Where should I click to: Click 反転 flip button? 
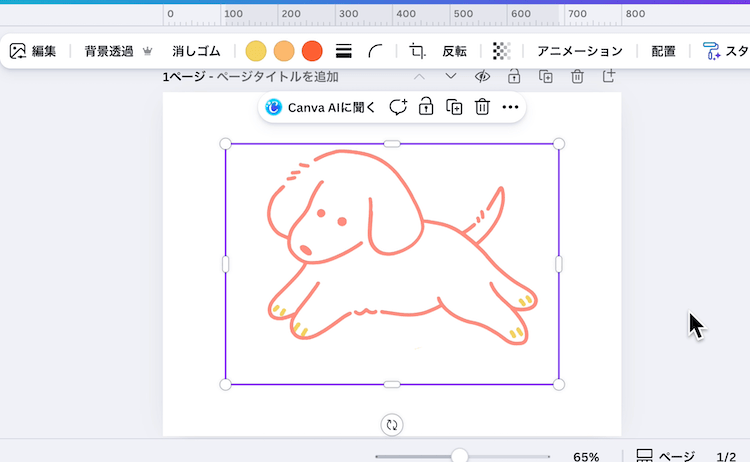[454, 51]
